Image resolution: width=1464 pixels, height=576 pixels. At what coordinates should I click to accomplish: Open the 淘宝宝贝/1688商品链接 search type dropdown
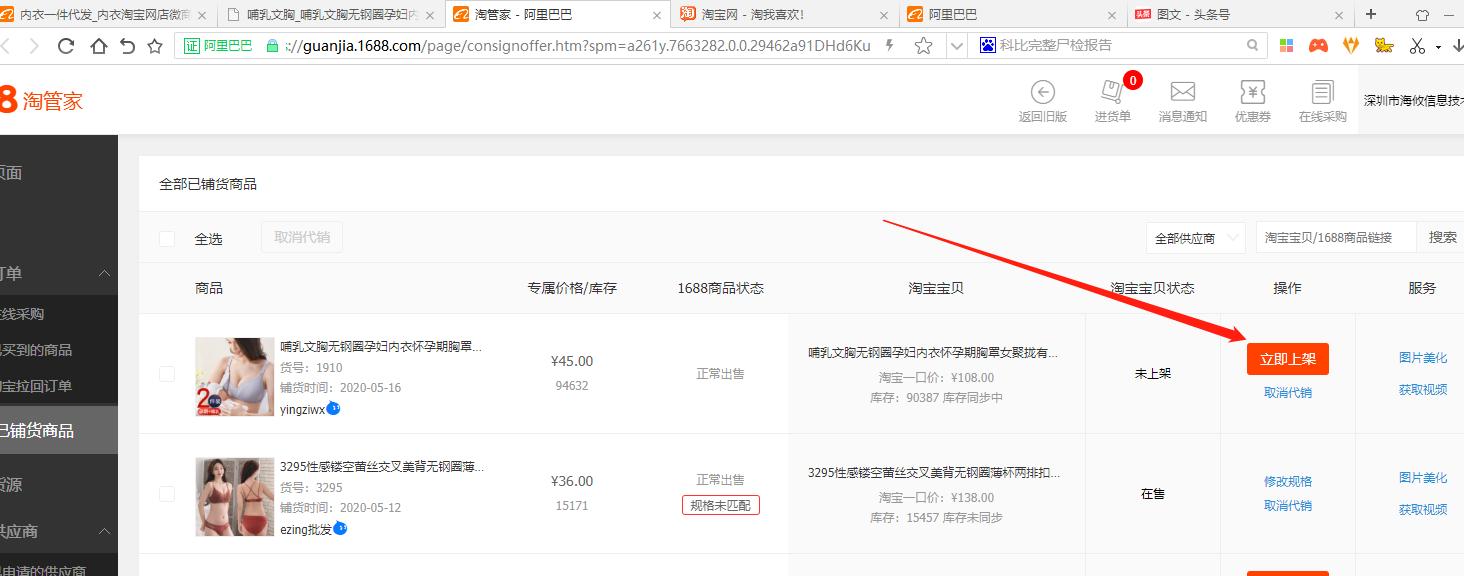pyautogui.click(x=1335, y=237)
